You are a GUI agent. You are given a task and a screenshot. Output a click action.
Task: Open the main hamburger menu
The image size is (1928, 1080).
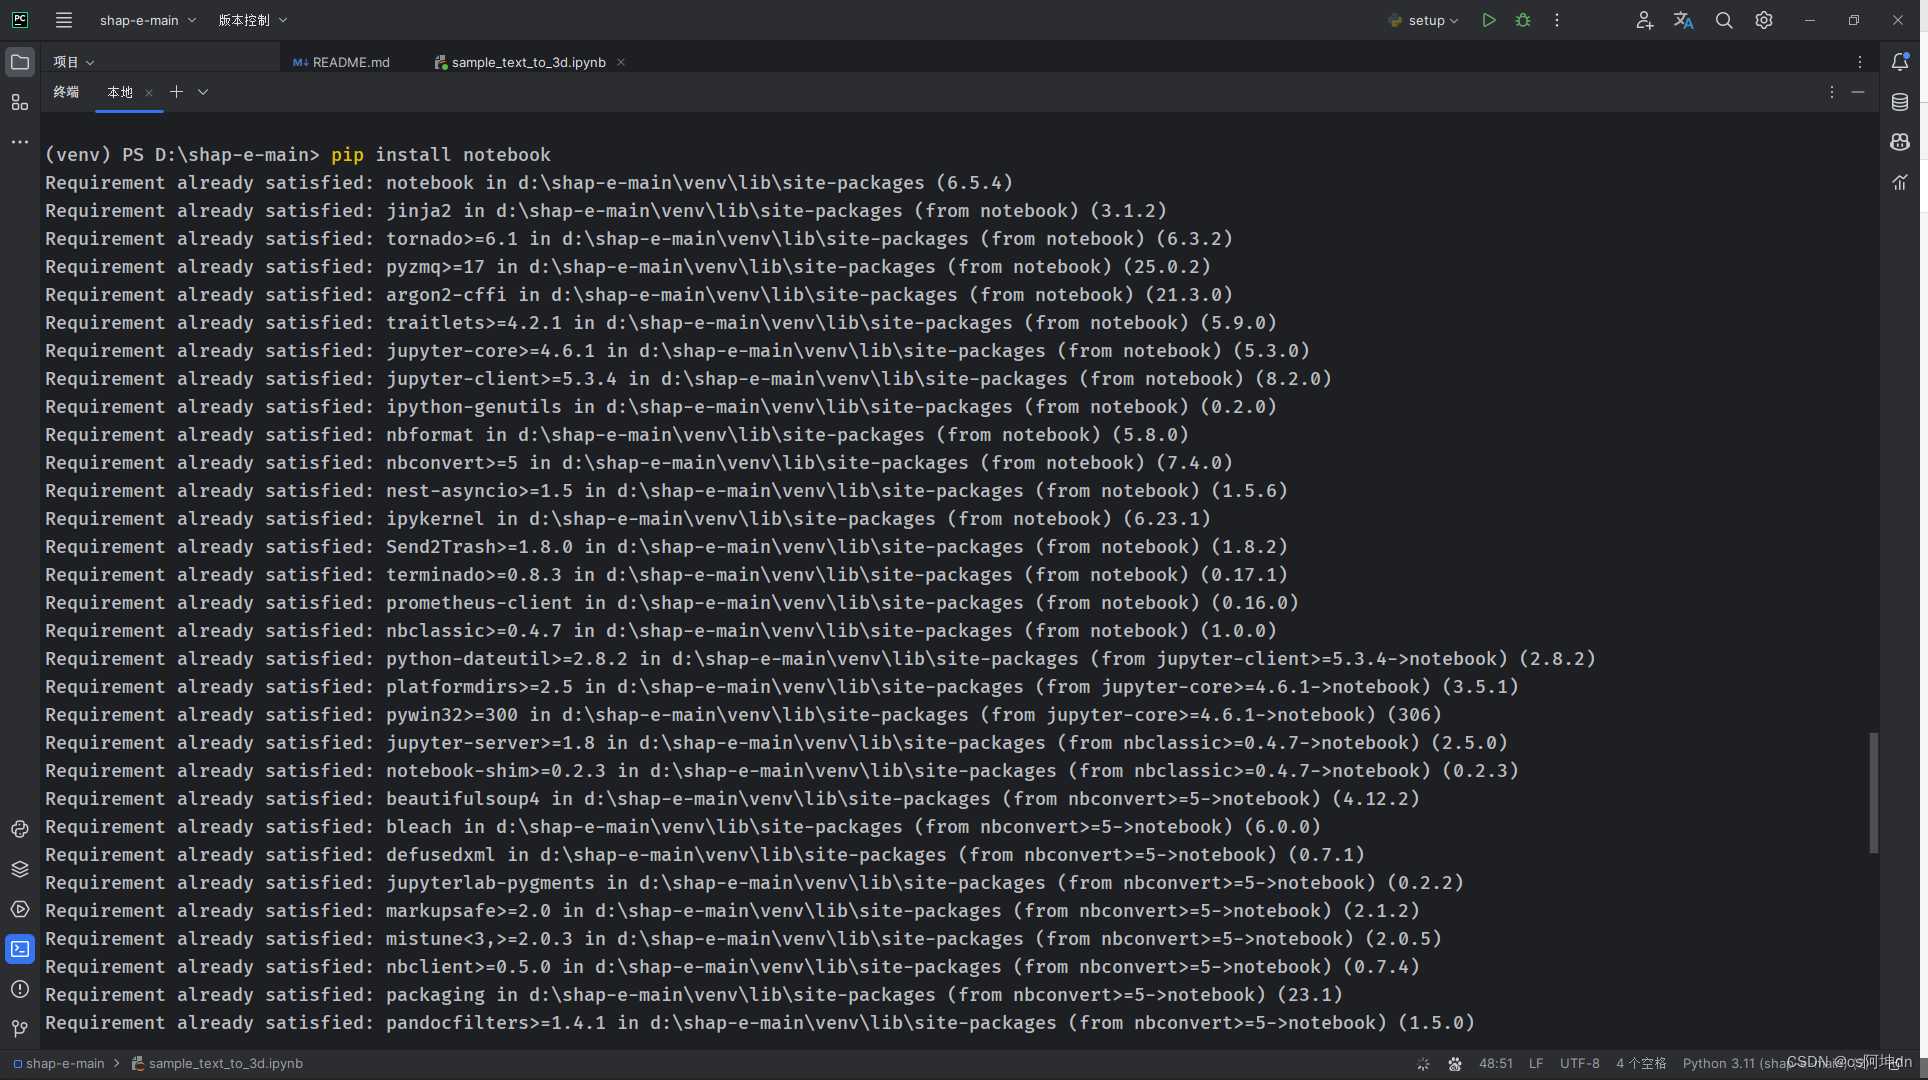(64, 20)
